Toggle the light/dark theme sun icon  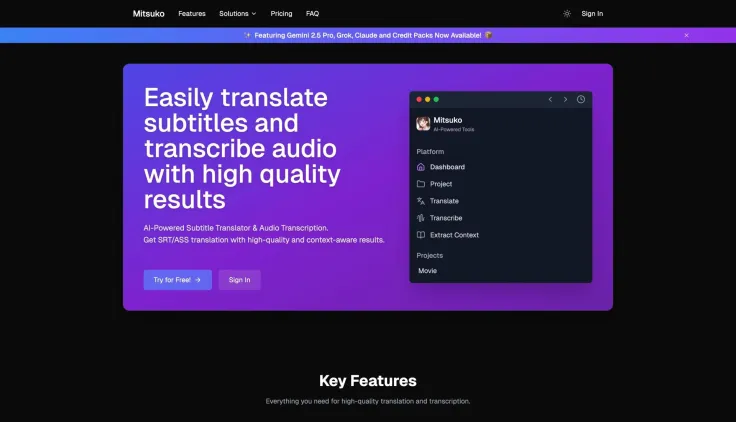(x=567, y=14)
